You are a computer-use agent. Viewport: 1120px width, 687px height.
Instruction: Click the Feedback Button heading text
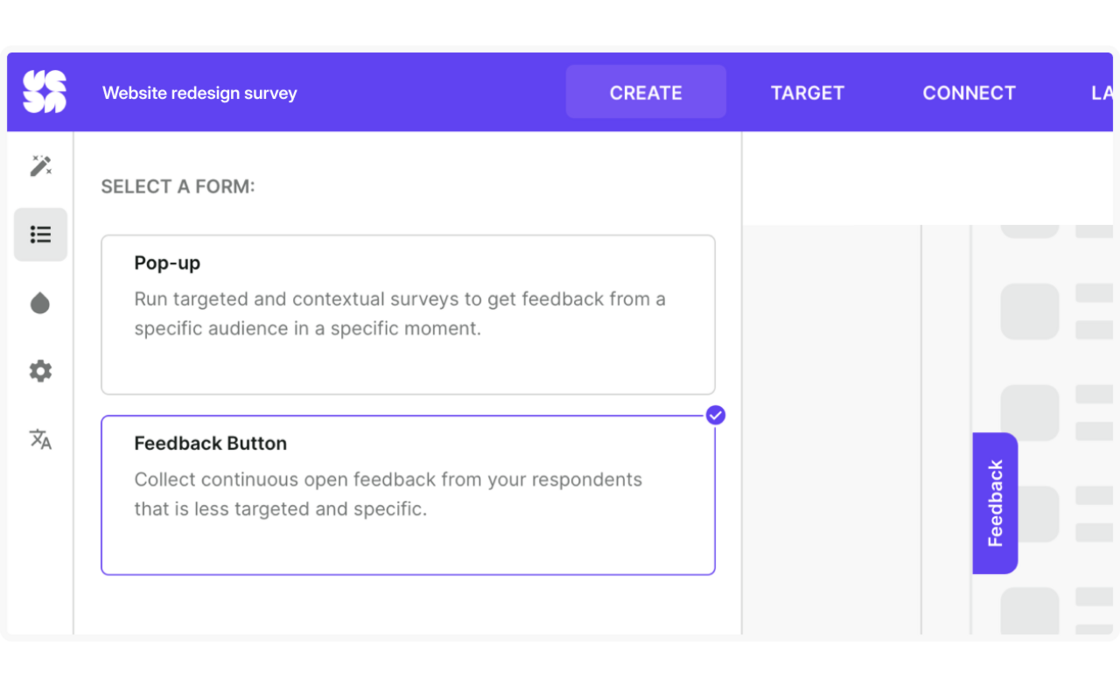210,443
